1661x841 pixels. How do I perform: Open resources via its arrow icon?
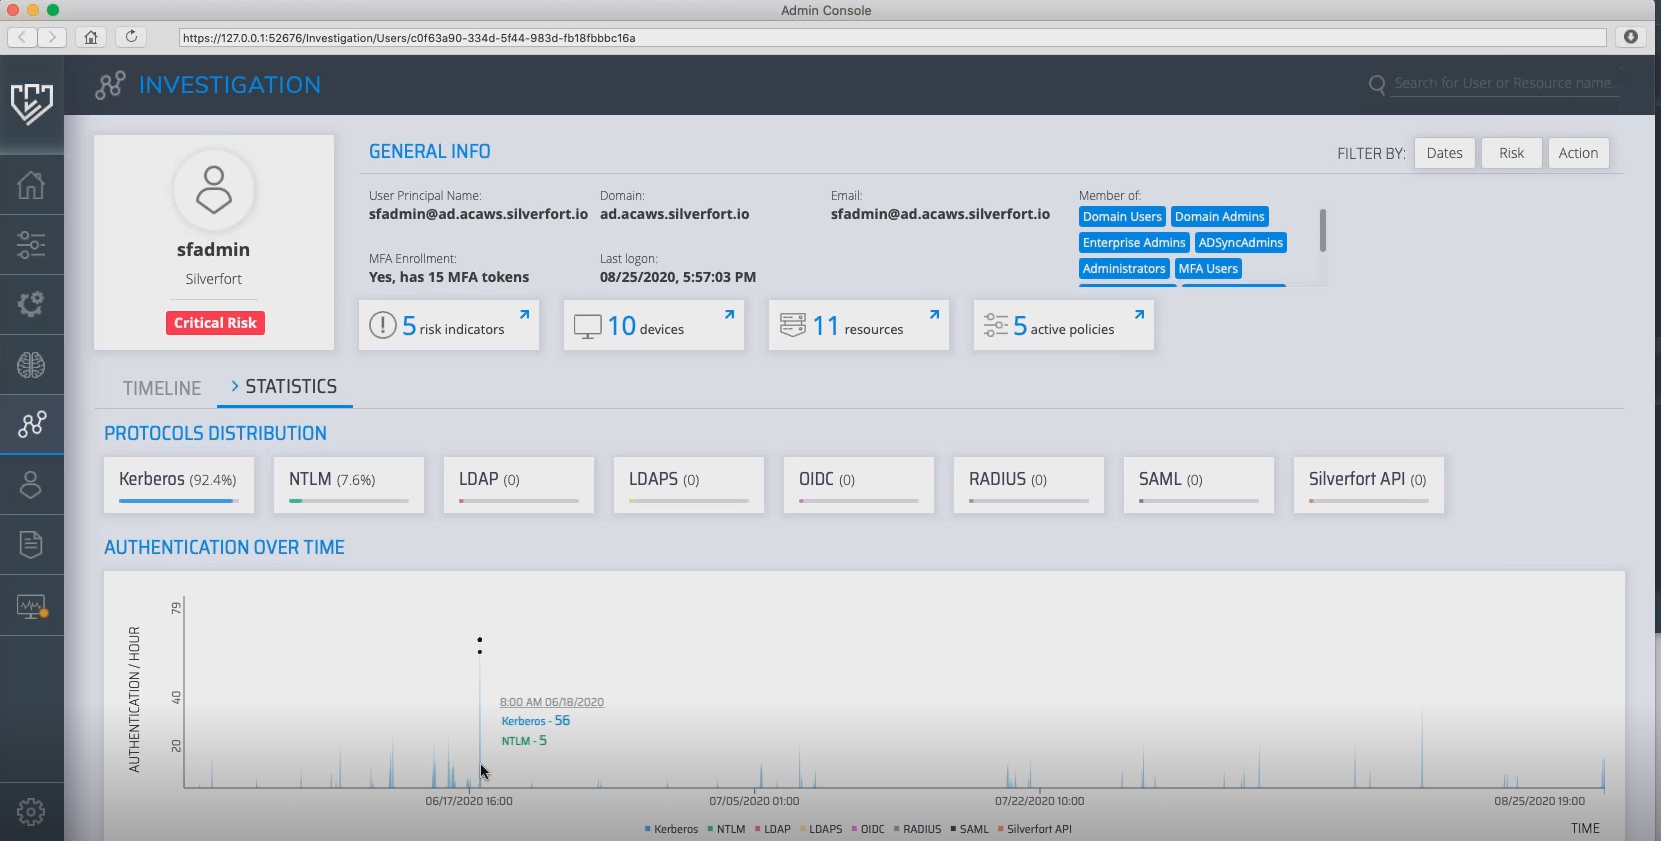point(934,314)
